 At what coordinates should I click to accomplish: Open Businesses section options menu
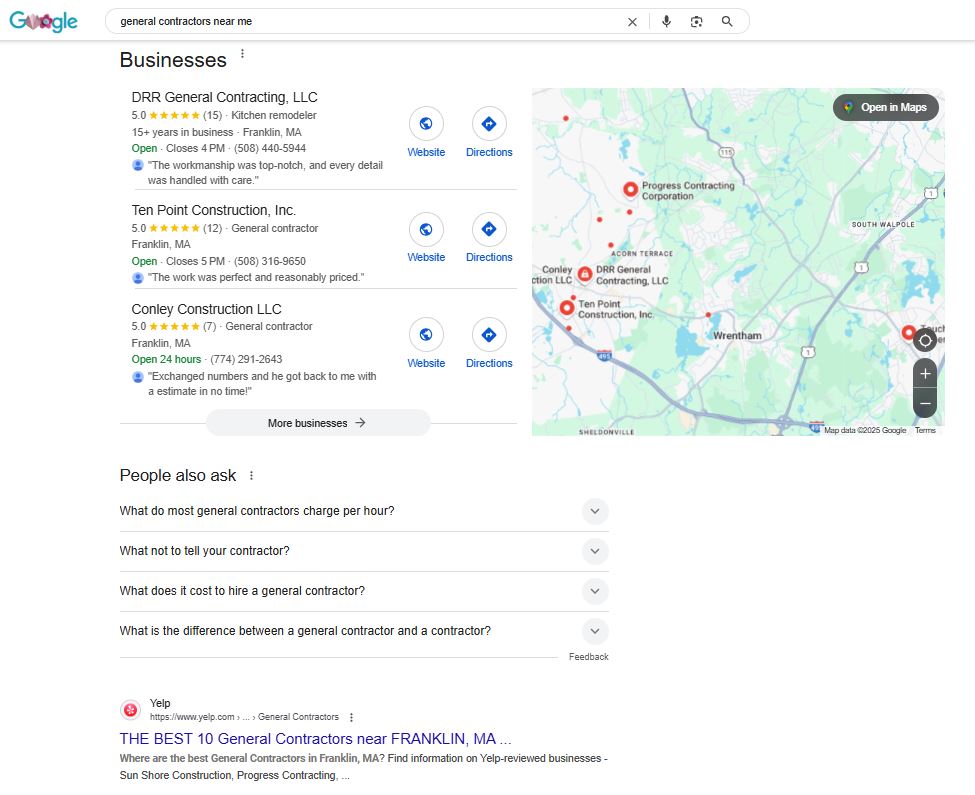243,54
